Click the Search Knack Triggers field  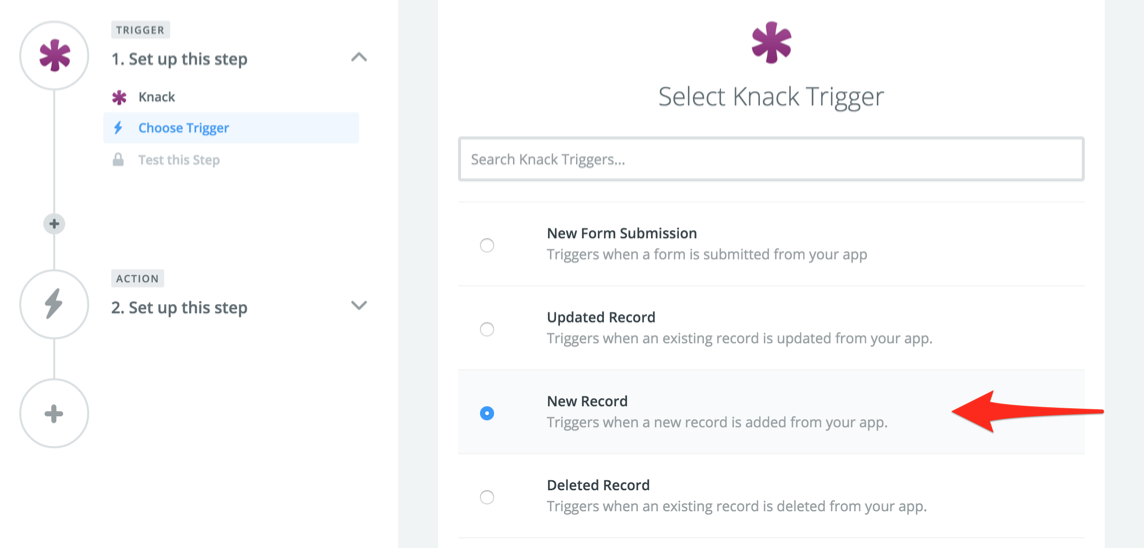pos(771,159)
